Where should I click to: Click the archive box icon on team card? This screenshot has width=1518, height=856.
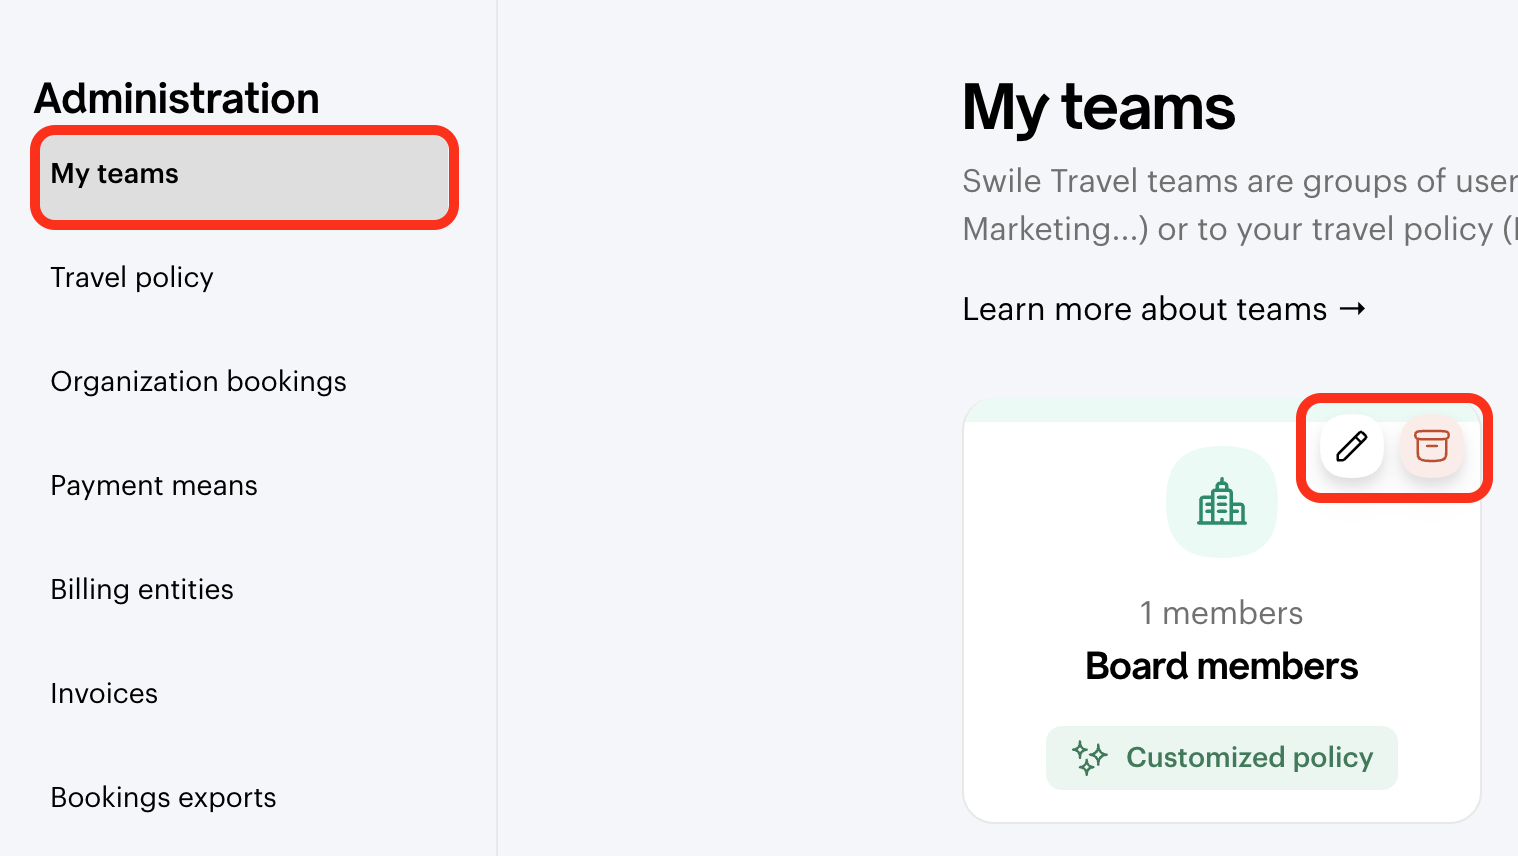pos(1431,446)
